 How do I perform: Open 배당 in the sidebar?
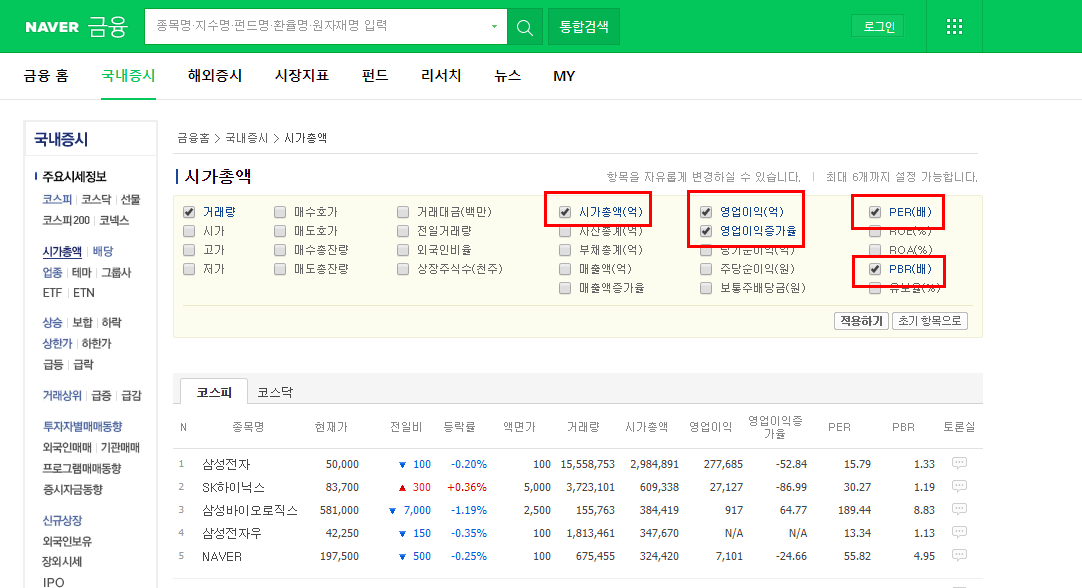point(103,251)
